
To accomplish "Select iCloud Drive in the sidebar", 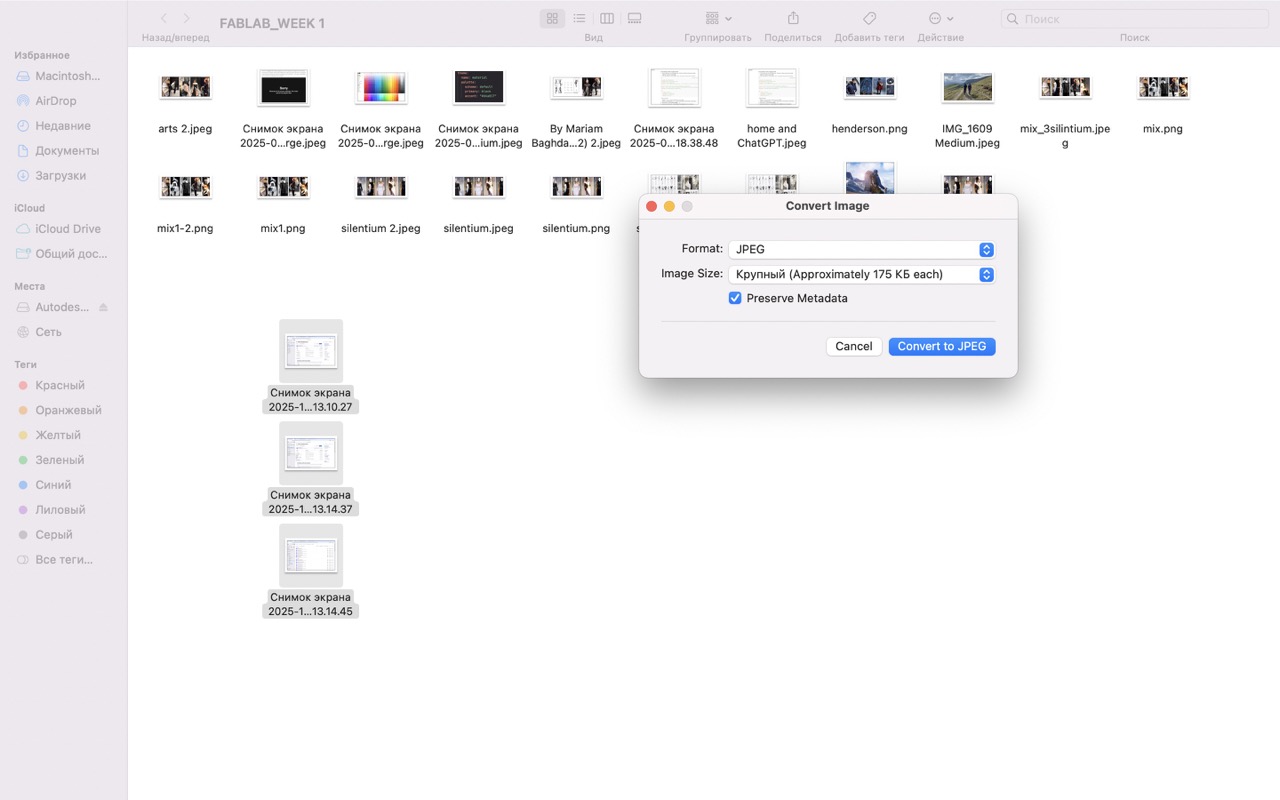I will [67, 229].
